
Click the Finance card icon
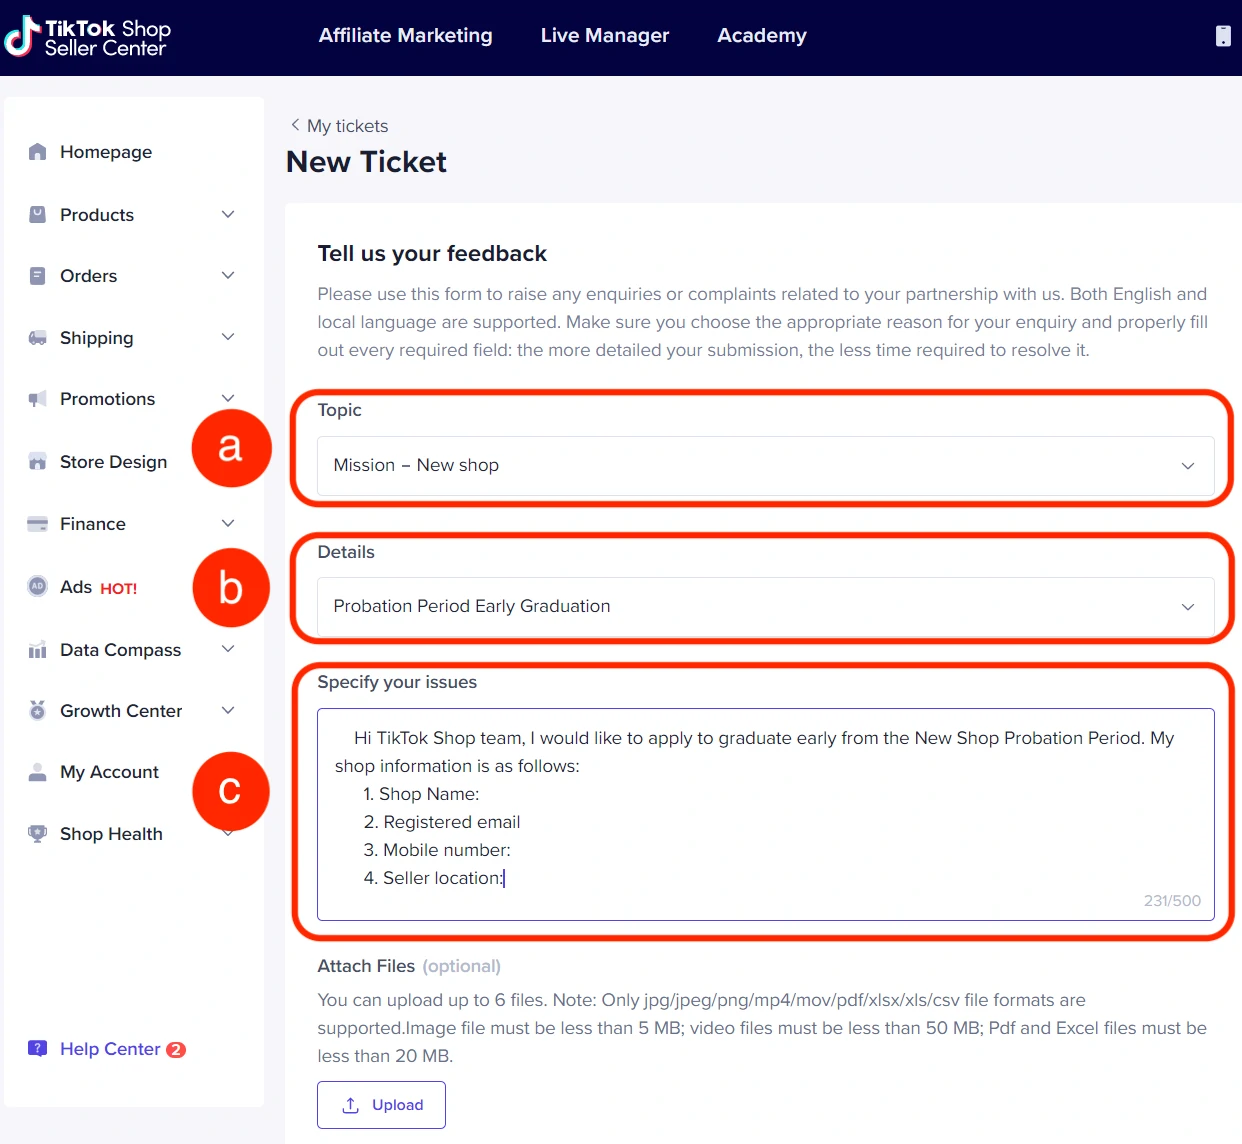pos(38,524)
